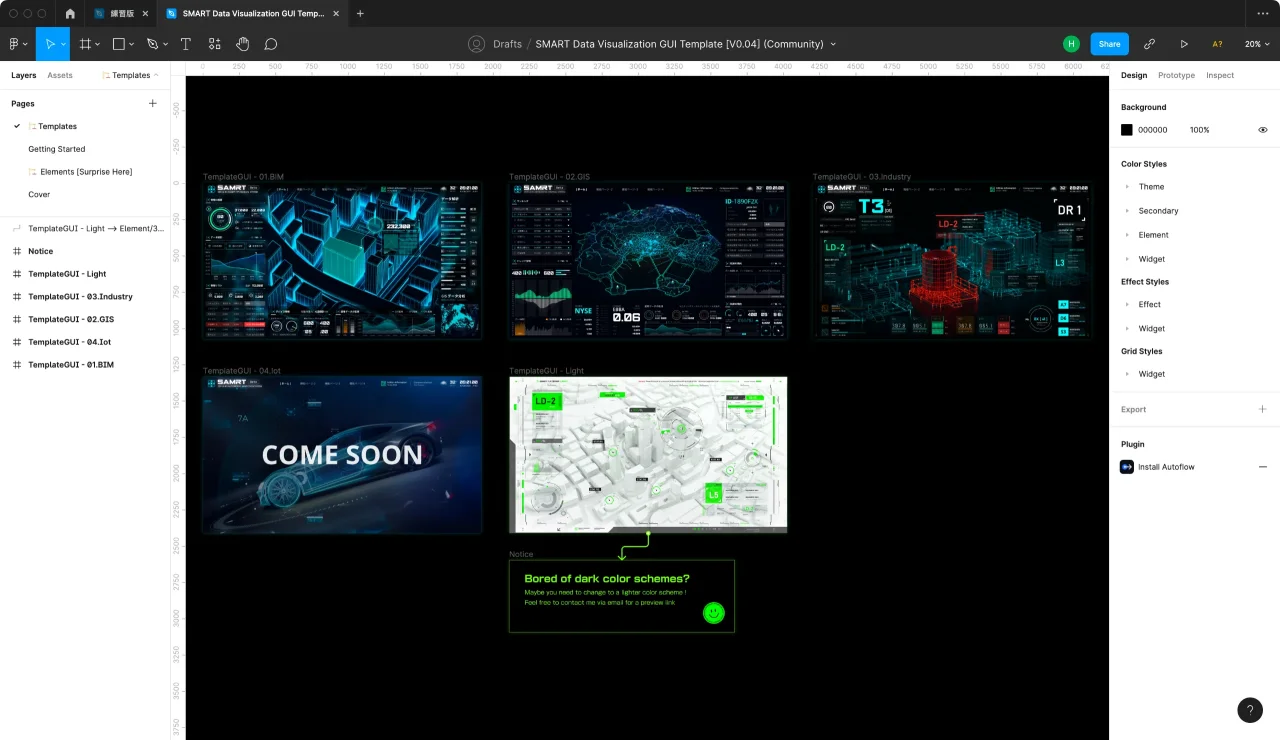Click the Present play icon
This screenshot has height=740, width=1280.
tap(1184, 44)
